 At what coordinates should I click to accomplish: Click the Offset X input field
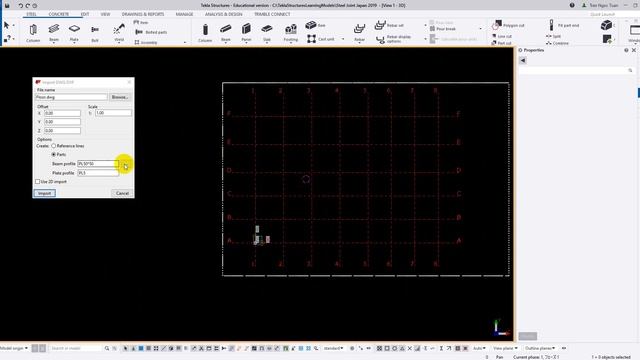pos(62,113)
